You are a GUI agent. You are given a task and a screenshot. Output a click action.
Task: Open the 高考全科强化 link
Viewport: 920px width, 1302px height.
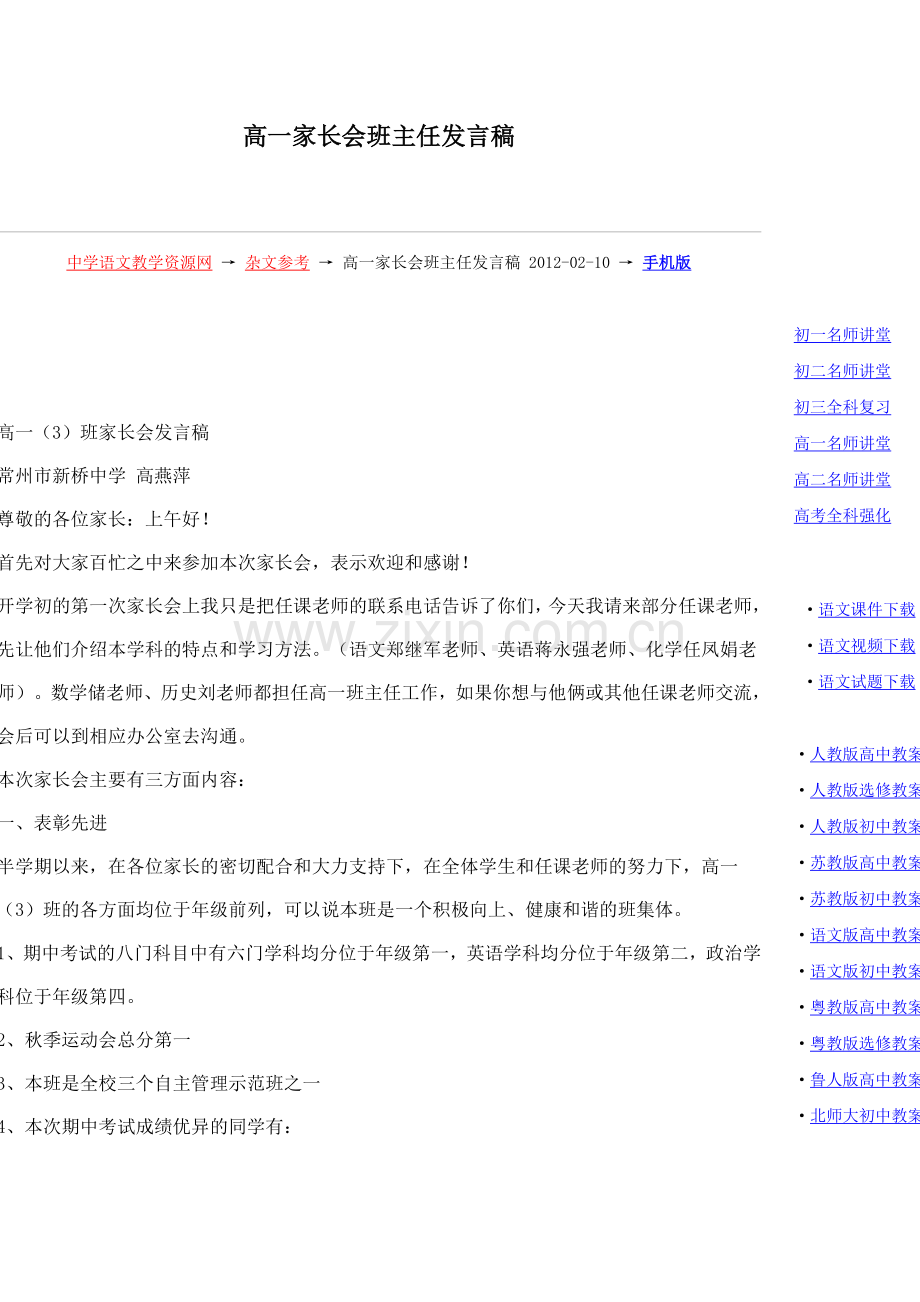click(x=842, y=516)
